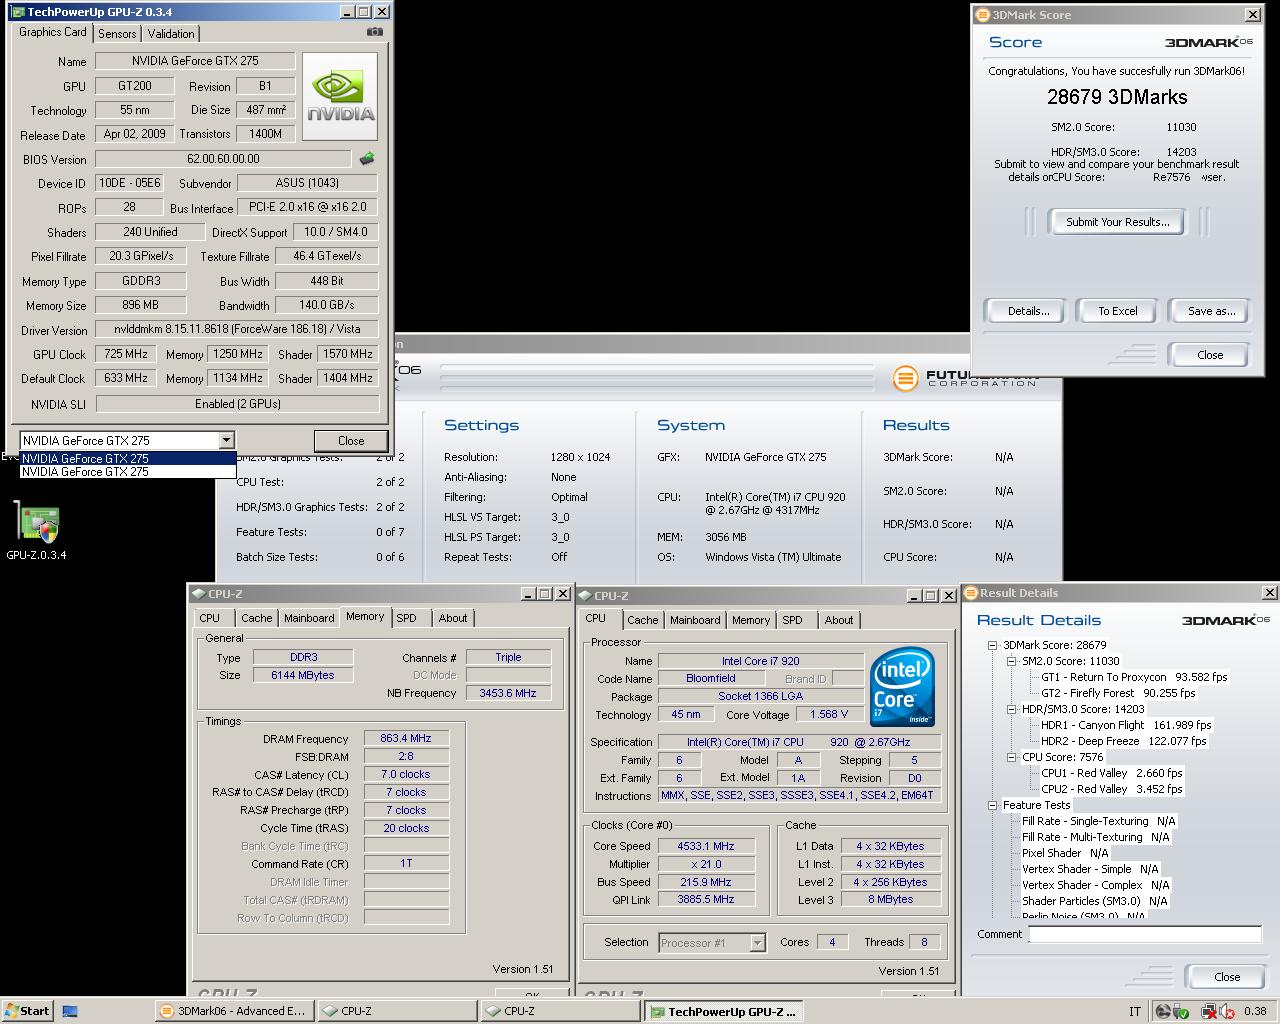Click the title icon of the CPU-Z CPU window

click(585, 595)
